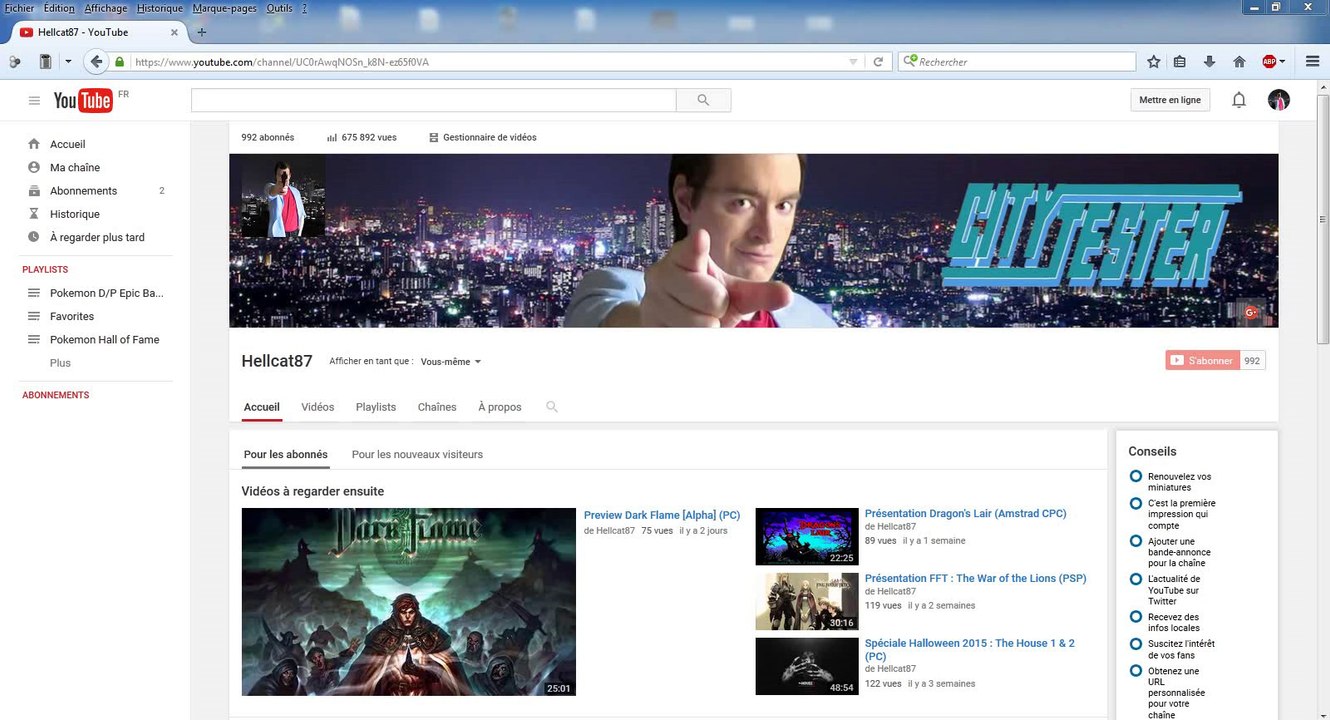Image resolution: width=1330 pixels, height=720 pixels.
Task: Click the Mettre en ligne button
Action: click(1170, 100)
